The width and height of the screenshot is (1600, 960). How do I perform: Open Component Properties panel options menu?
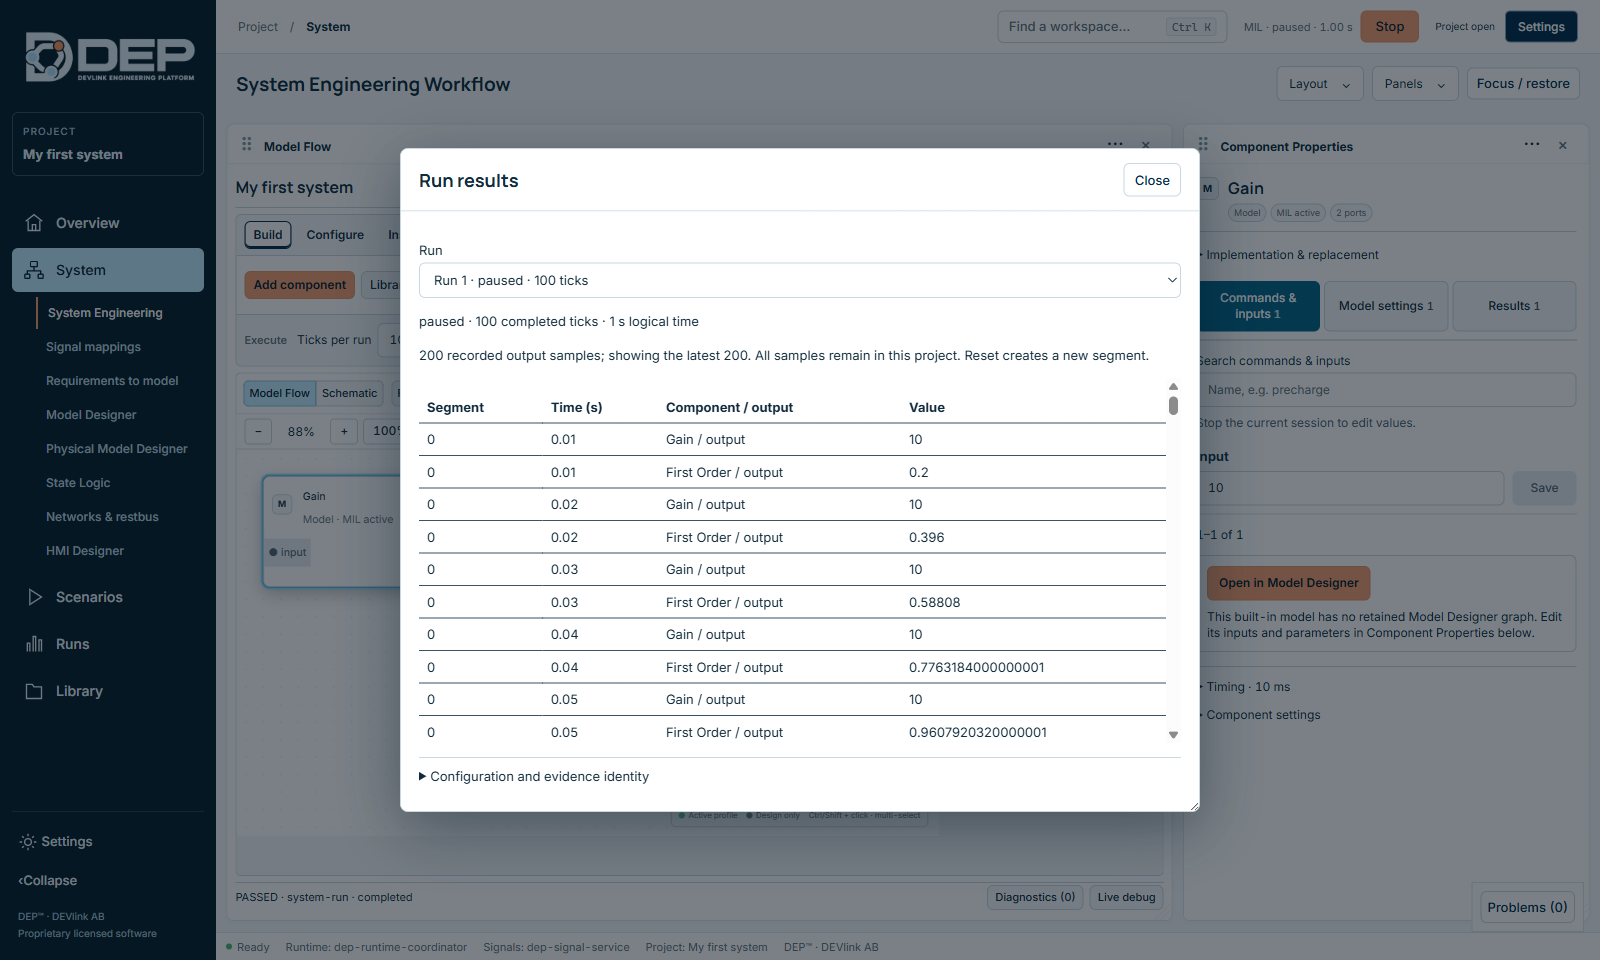pyautogui.click(x=1532, y=145)
